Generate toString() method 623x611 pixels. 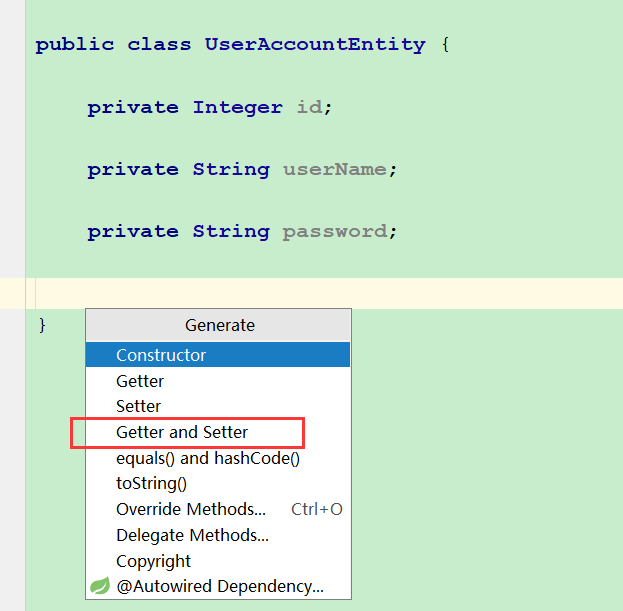218,483
